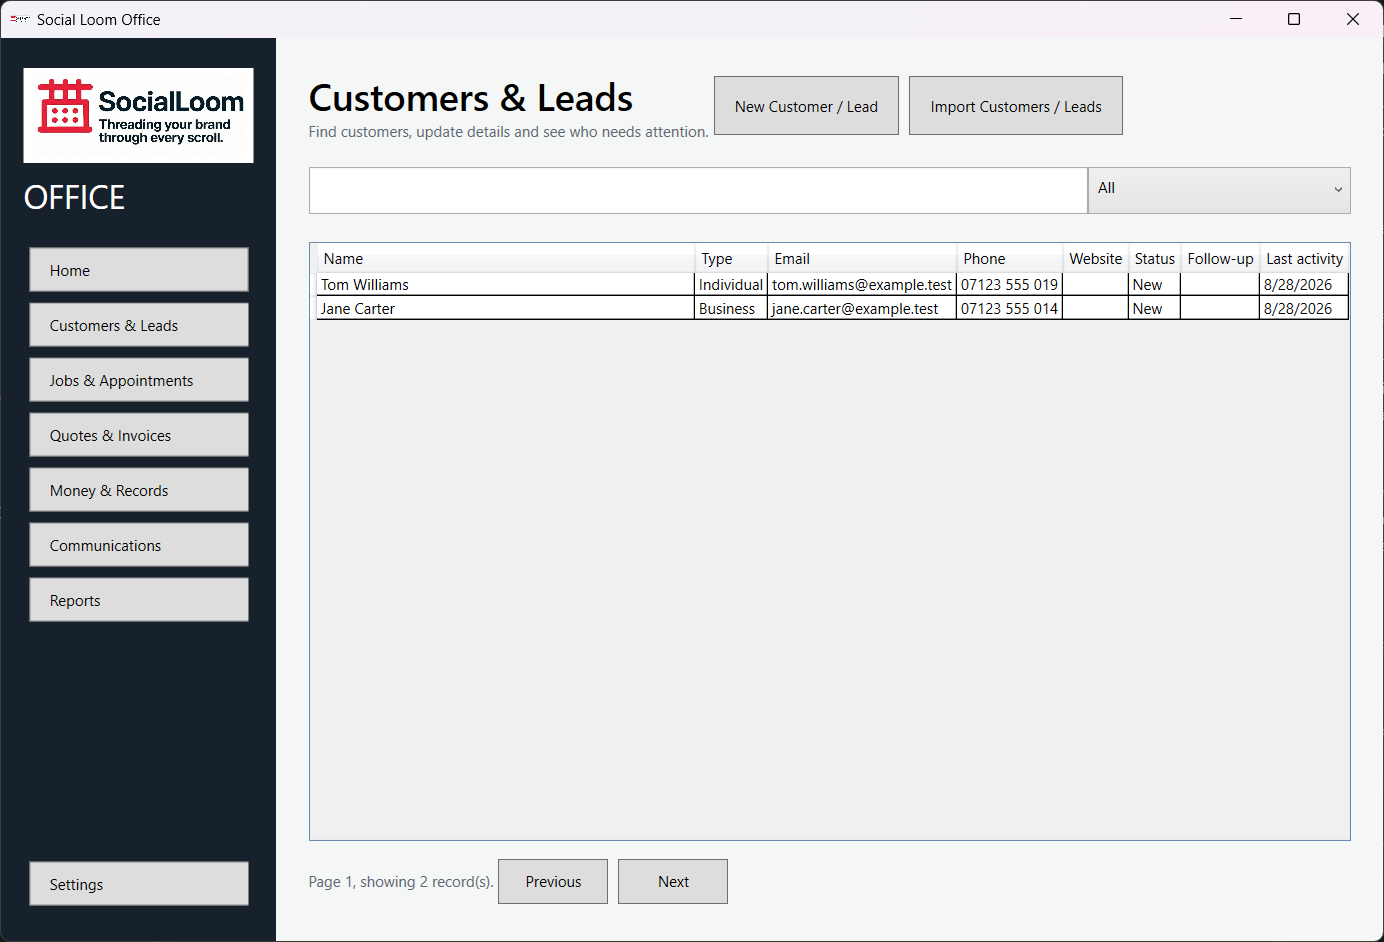Viewport: 1384px width, 942px height.
Task: Close the Social Loom Office window
Action: [x=1353, y=19]
